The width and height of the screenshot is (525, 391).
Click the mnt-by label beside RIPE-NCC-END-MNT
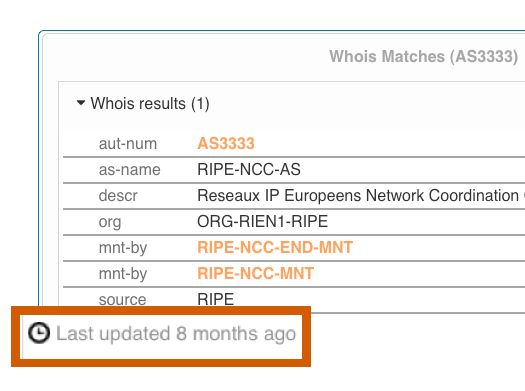point(123,248)
